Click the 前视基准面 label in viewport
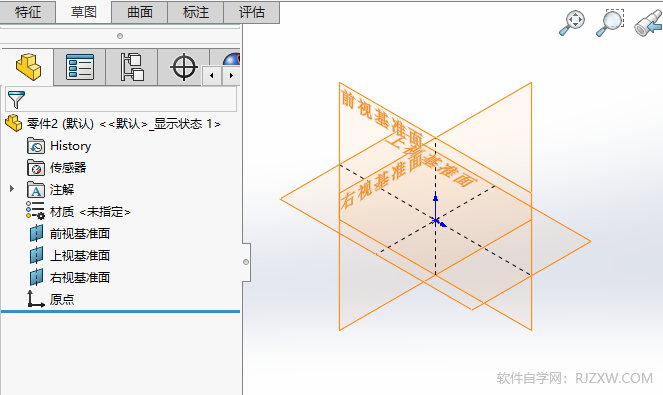The height and width of the screenshot is (395, 663). pyautogui.click(x=382, y=118)
